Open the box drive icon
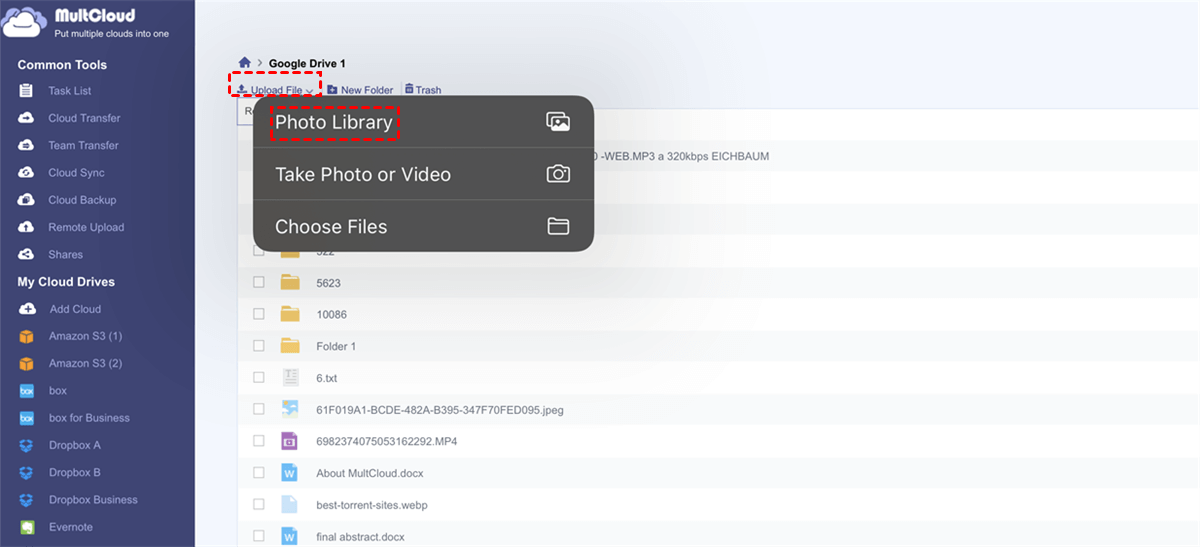Image resolution: width=1200 pixels, height=547 pixels. coord(28,391)
